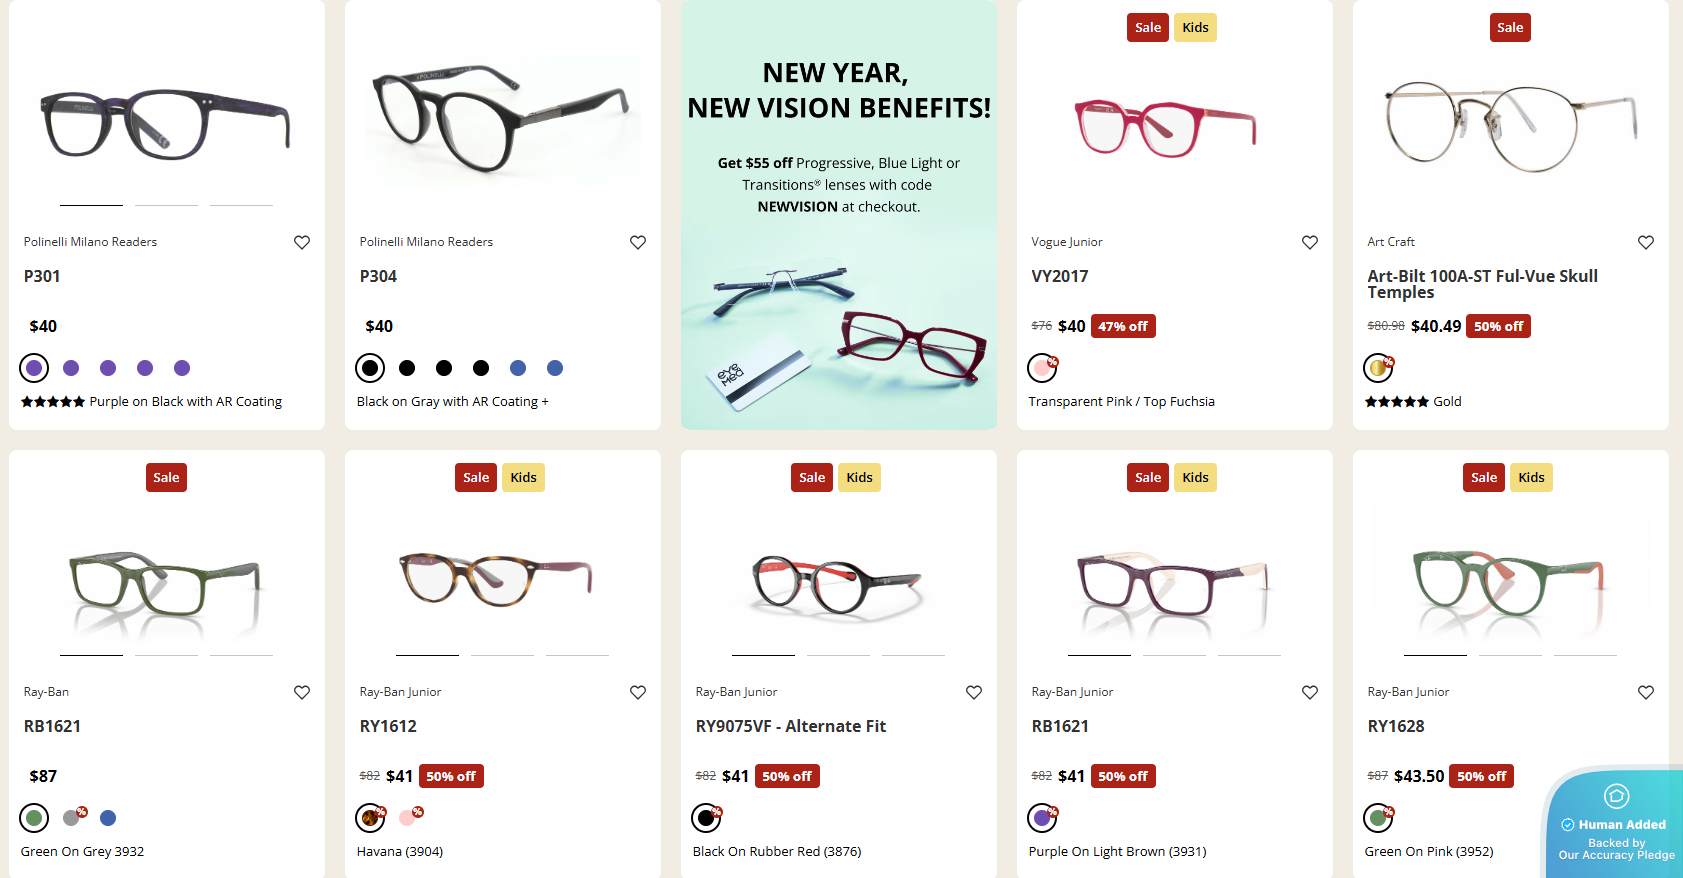Add RY9075VF Alternate Fit to favorites
The height and width of the screenshot is (878, 1683).
pyautogui.click(x=974, y=692)
